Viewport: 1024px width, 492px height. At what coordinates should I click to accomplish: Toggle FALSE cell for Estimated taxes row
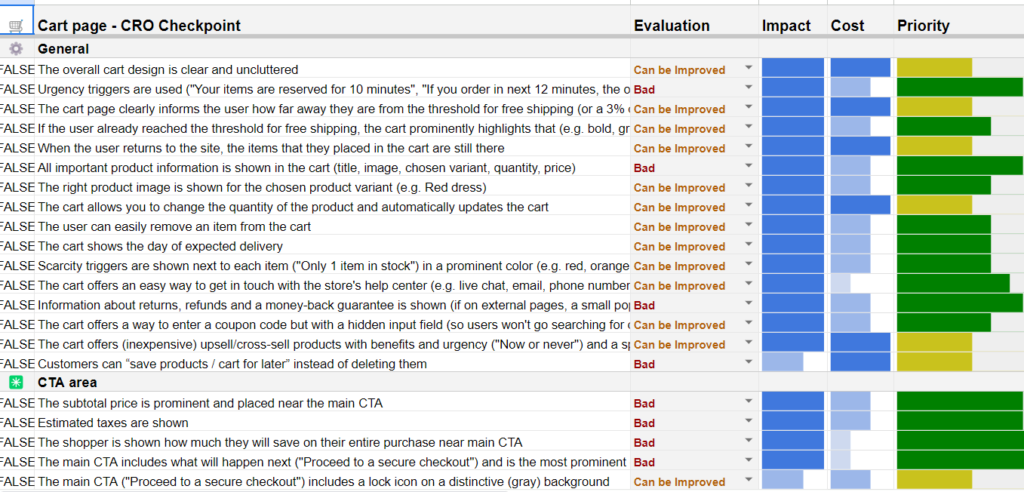click(17, 423)
